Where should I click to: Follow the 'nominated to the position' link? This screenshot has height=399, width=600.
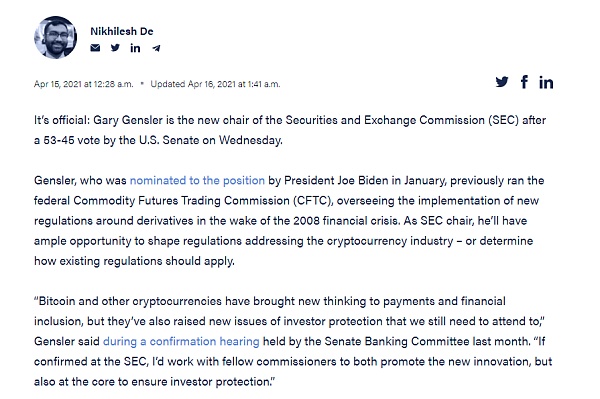pos(197,180)
